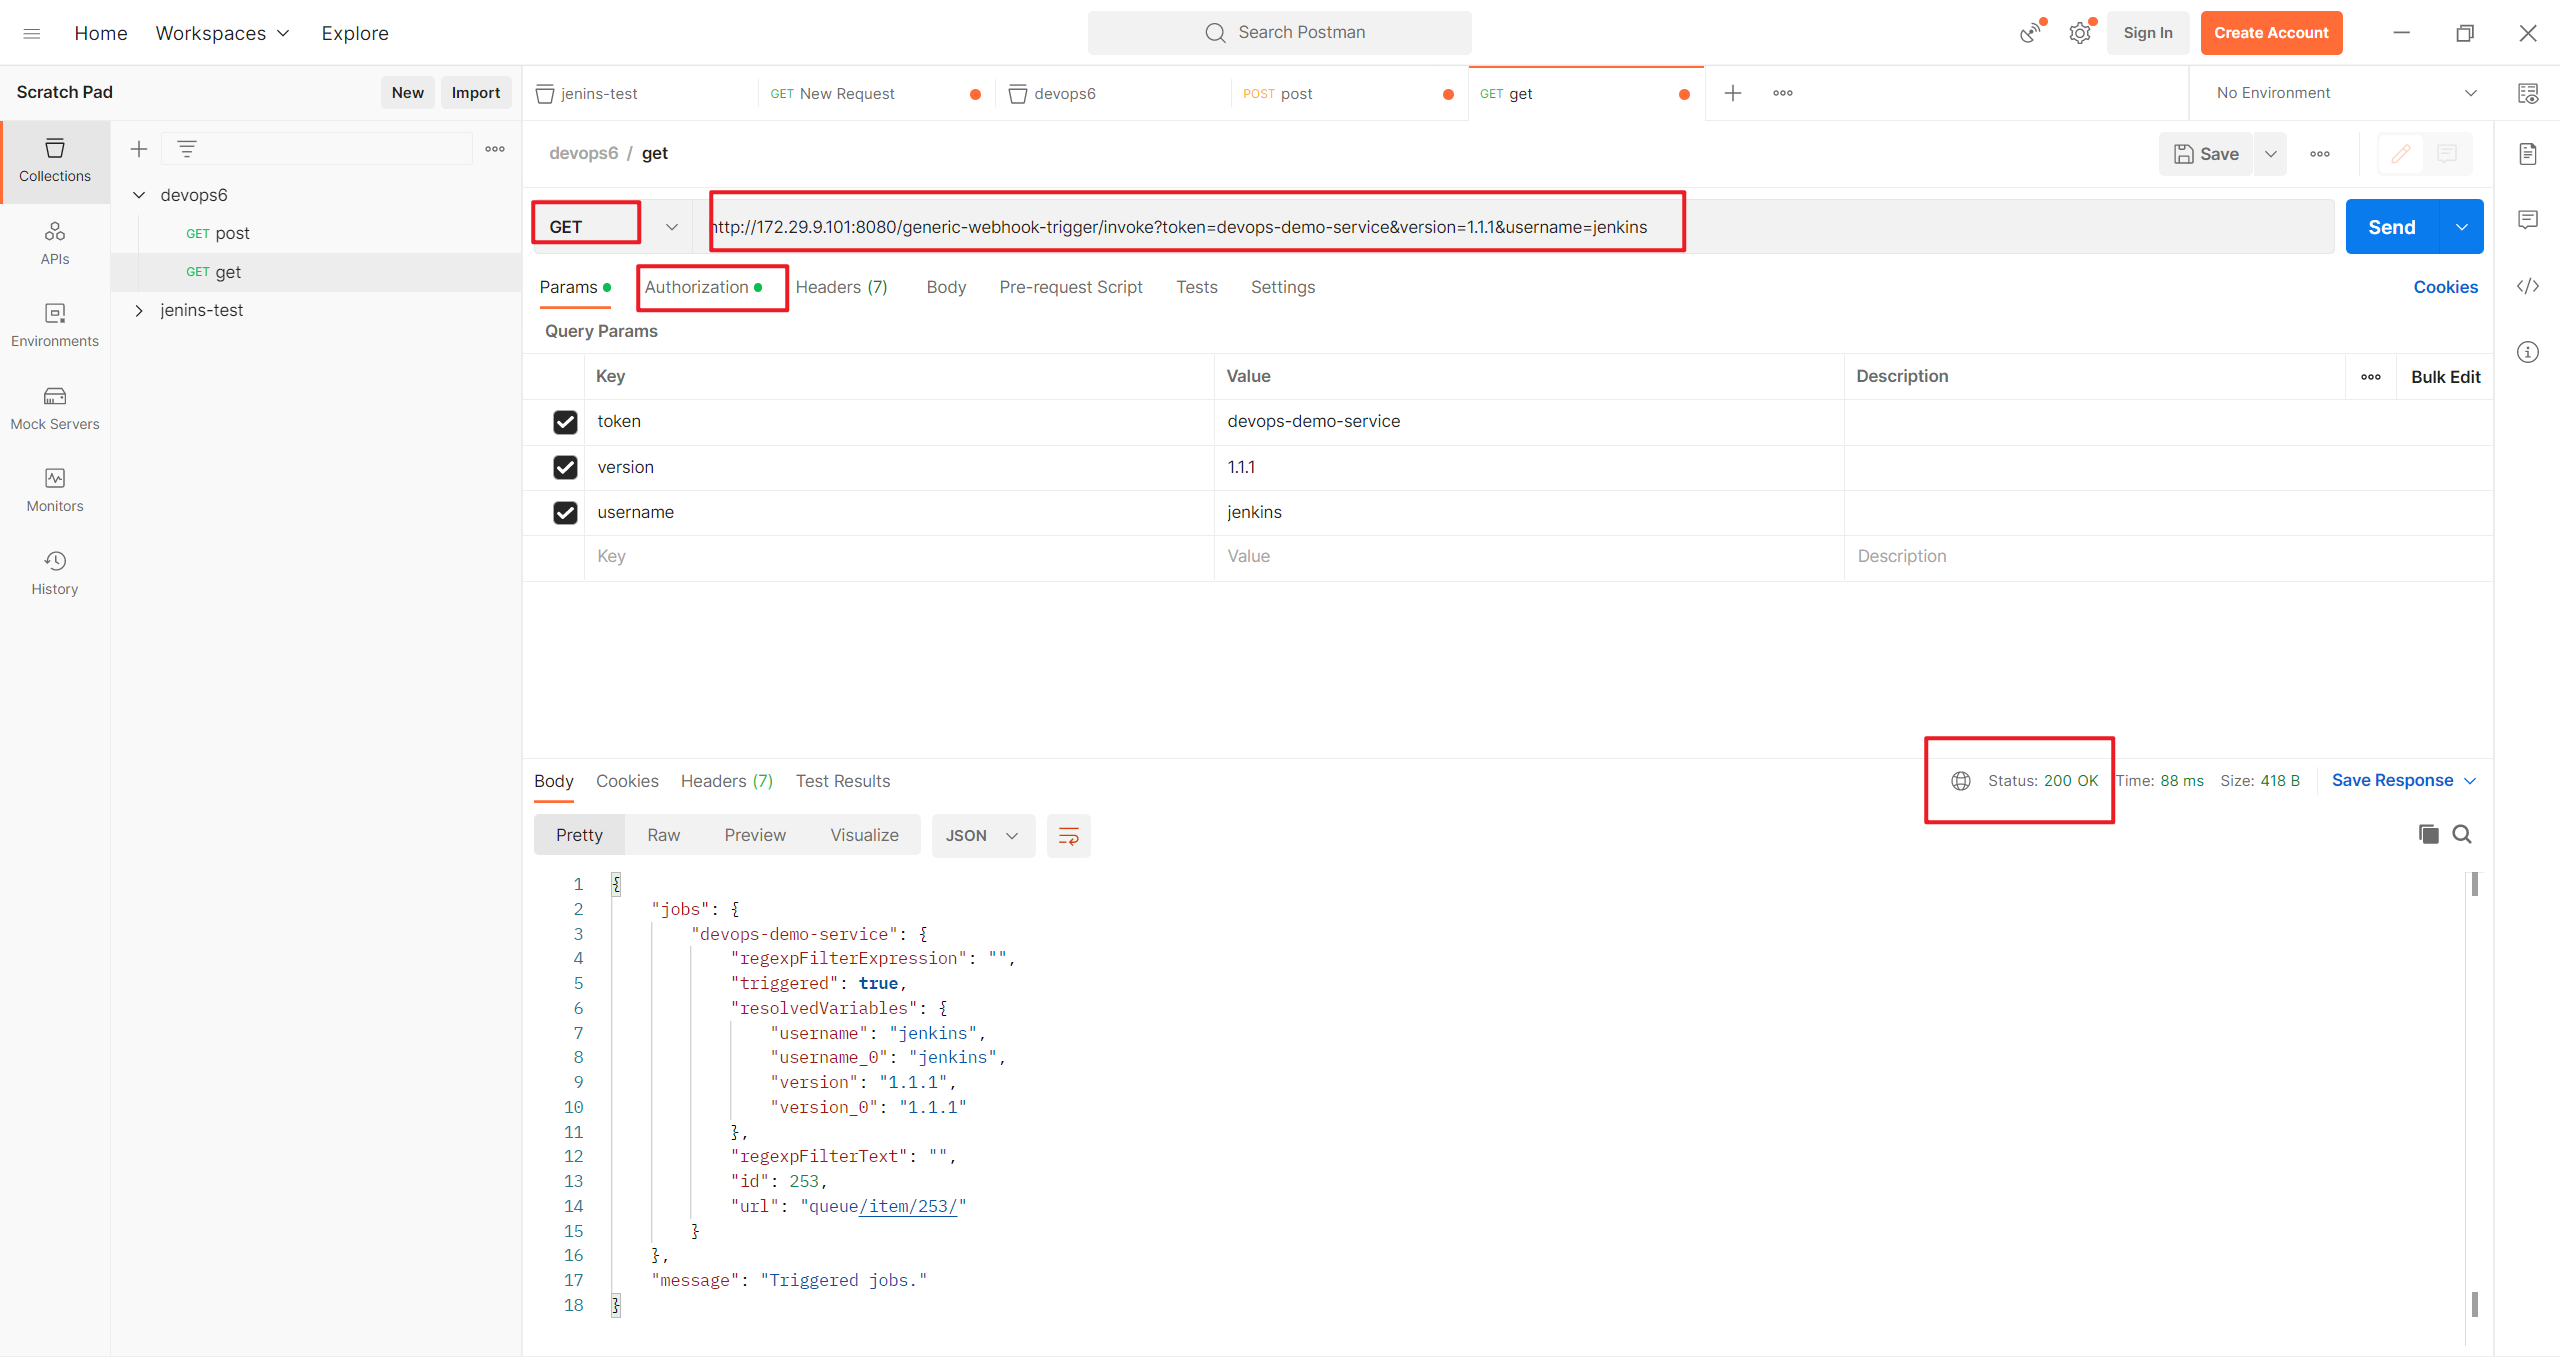This screenshot has width=2560, height=1360.
Task: Open the APIs sidebar section
Action: [55, 243]
